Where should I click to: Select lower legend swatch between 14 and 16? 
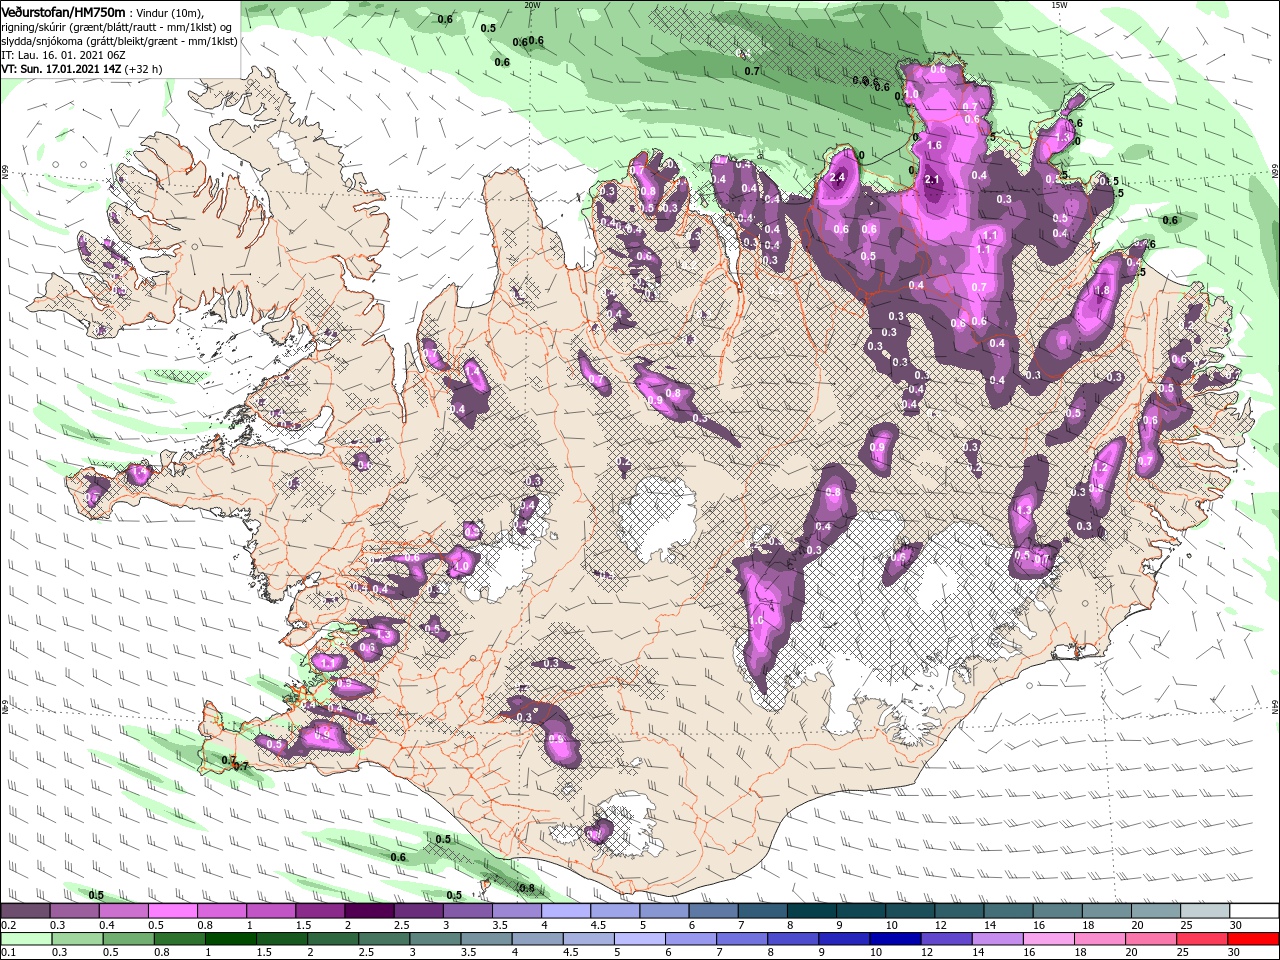[x=998, y=939]
